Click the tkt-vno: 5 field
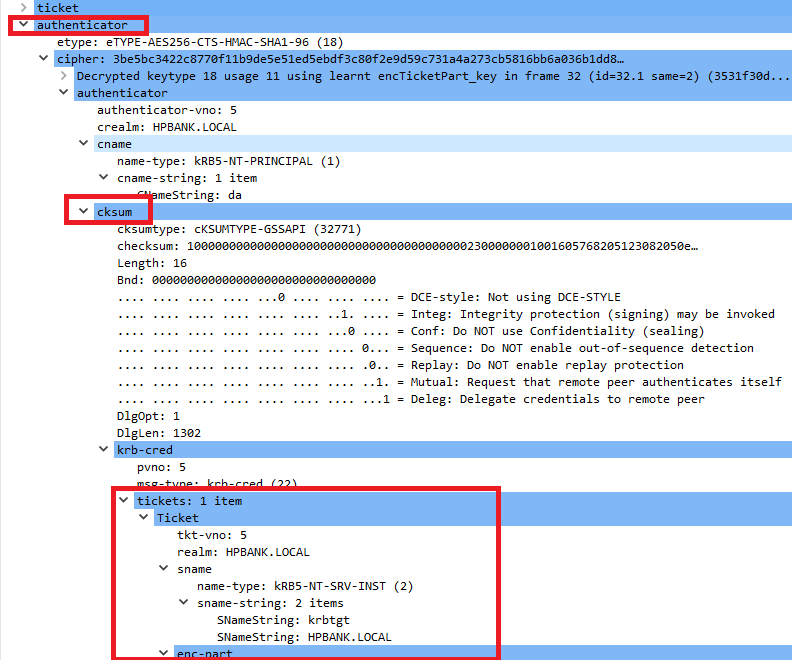 (212, 535)
